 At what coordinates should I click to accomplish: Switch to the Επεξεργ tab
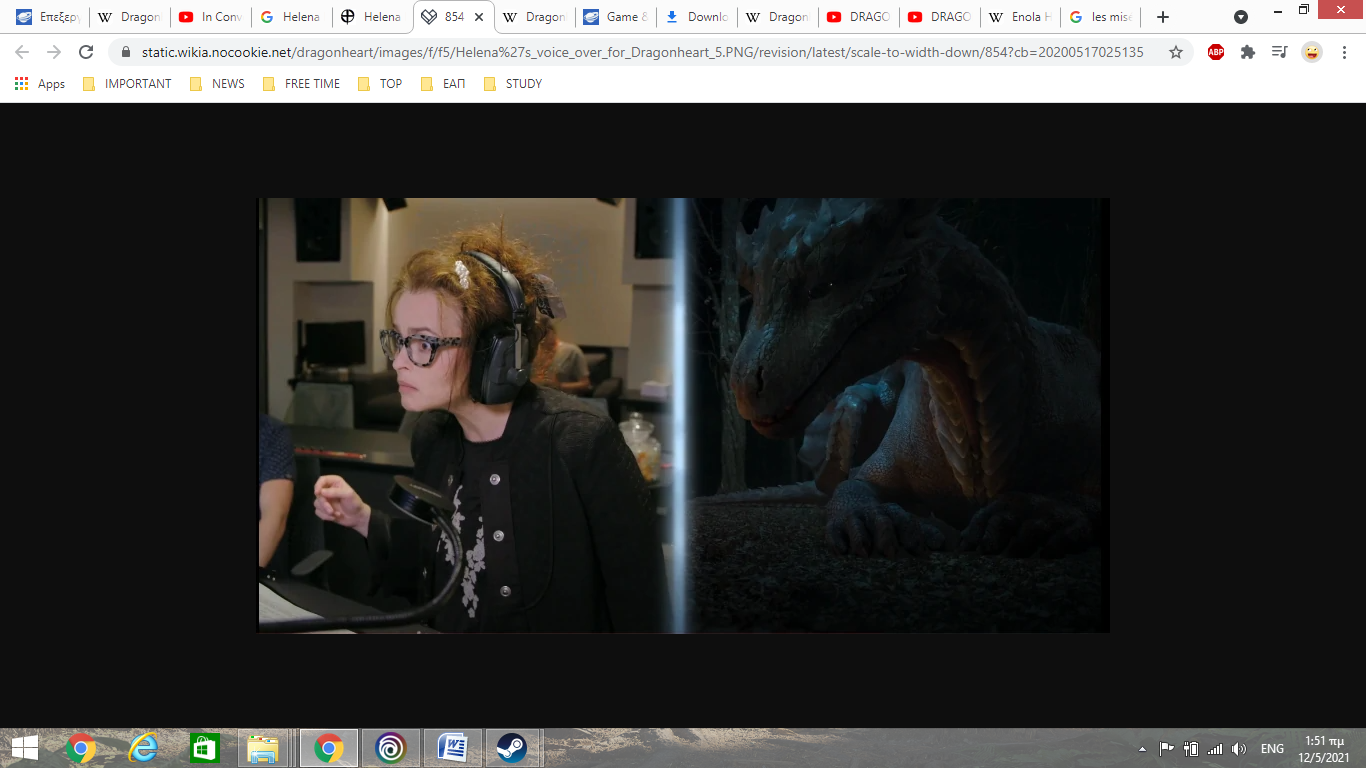[47, 17]
